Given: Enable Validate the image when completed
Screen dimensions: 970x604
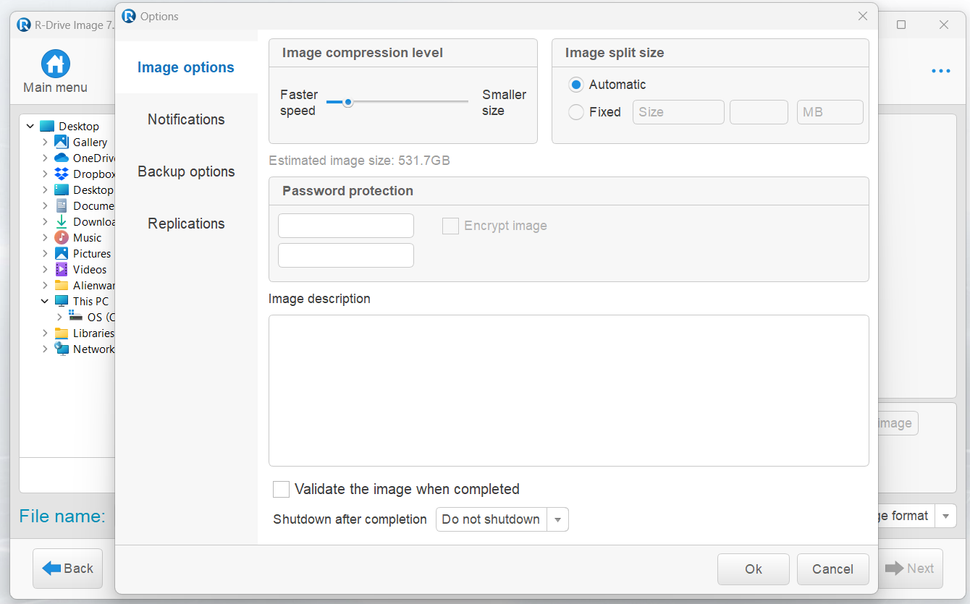Looking at the screenshot, I should pyautogui.click(x=282, y=489).
